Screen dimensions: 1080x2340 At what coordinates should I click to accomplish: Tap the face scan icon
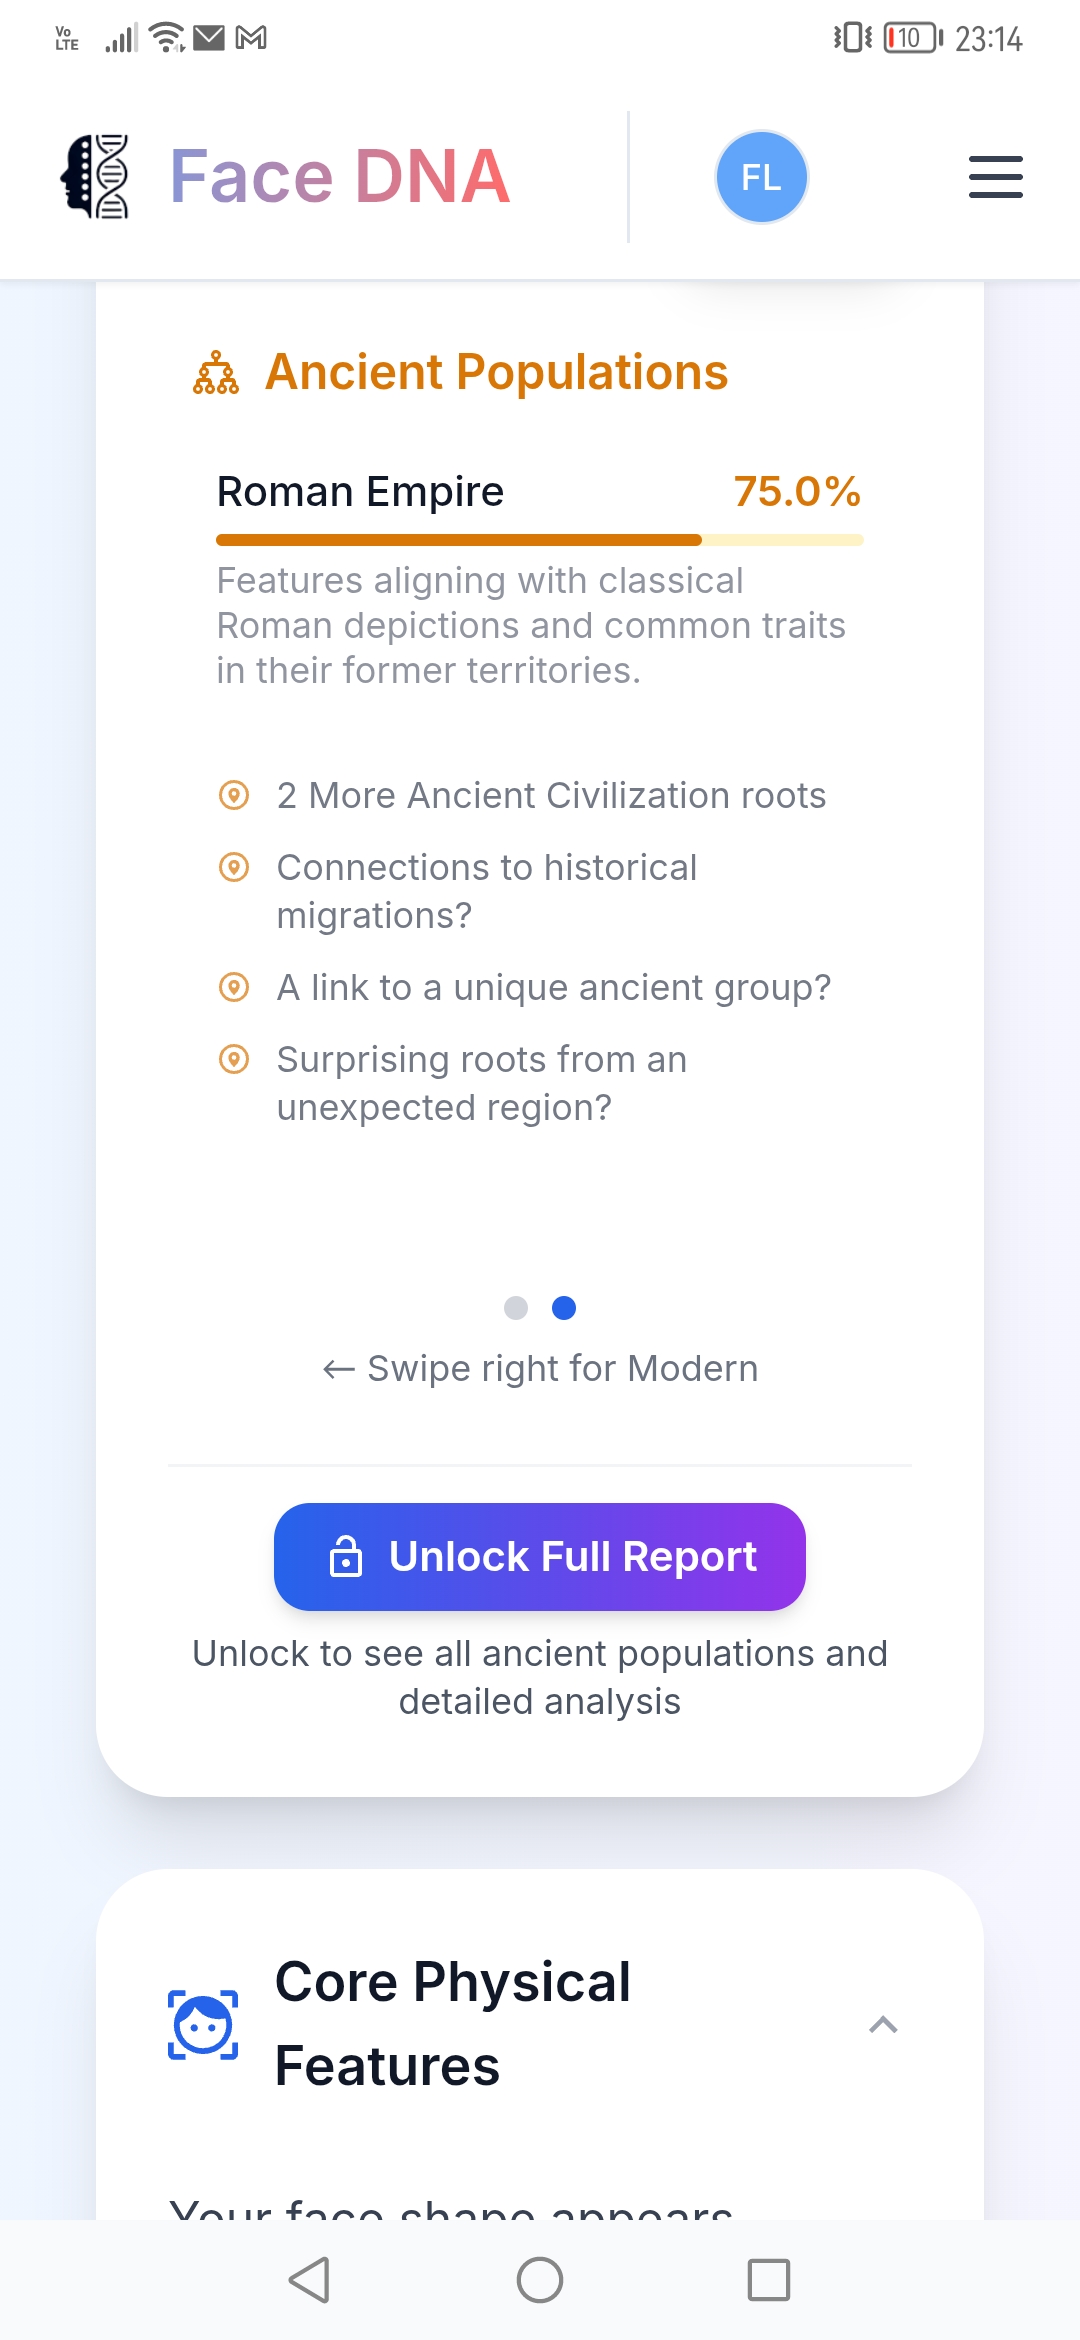(x=203, y=2025)
